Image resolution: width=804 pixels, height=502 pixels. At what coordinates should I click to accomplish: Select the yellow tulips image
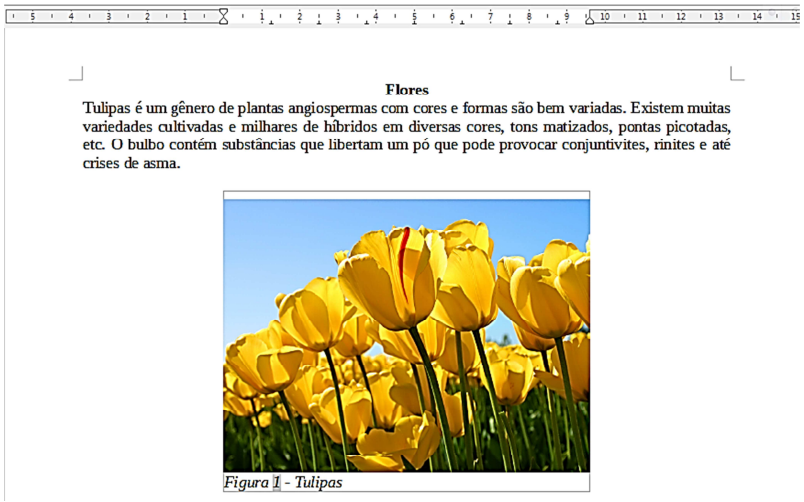(406, 335)
